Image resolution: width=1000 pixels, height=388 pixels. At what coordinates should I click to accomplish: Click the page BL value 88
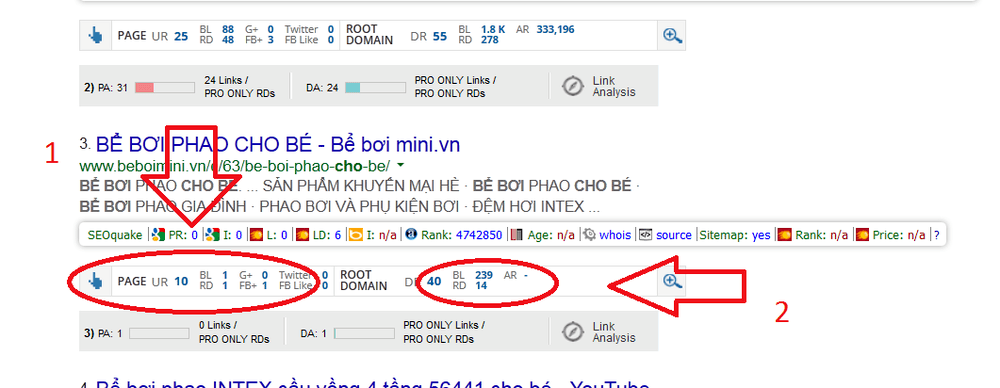pos(228,29)
